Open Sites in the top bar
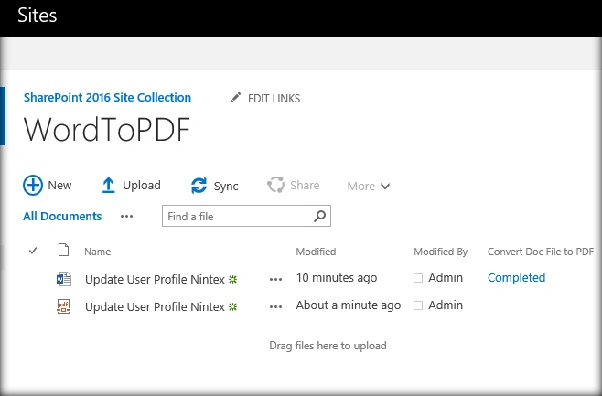The height and width of the screenshot is (396, 602). click(x=37, y=15)
